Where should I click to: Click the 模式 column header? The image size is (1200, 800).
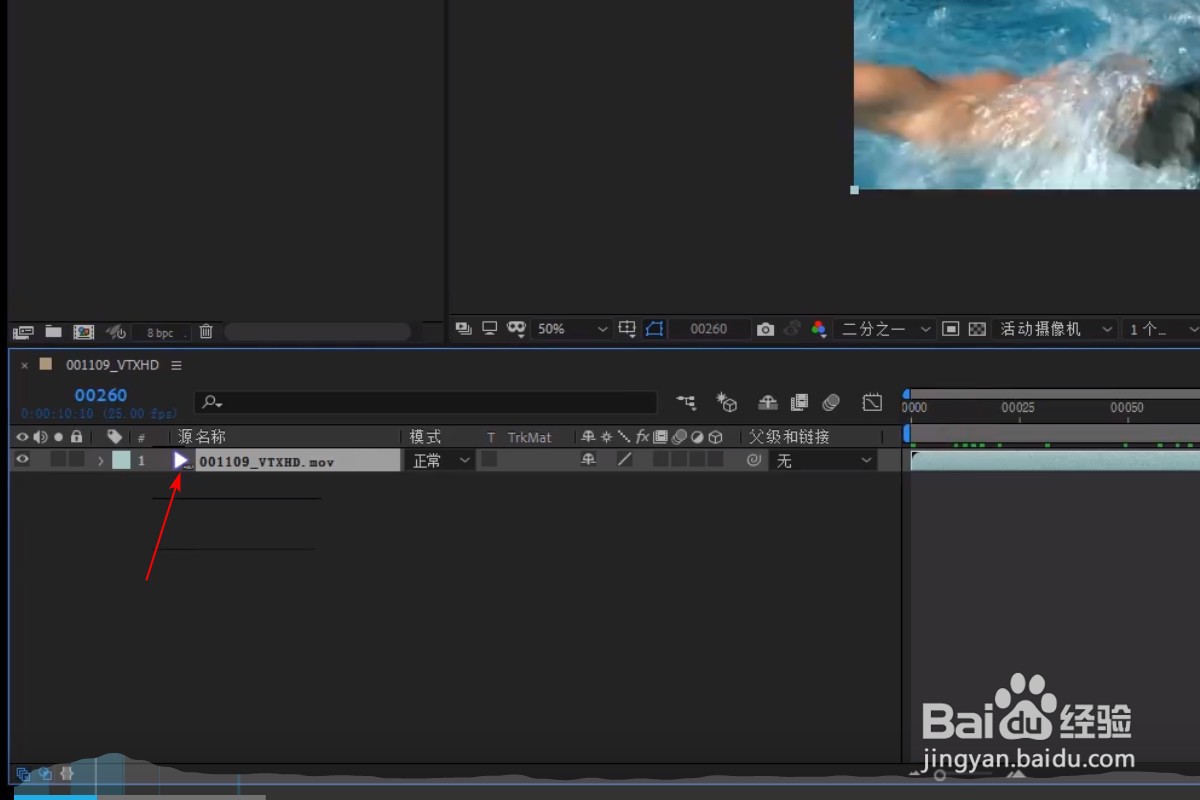click(x=425, y=437)
